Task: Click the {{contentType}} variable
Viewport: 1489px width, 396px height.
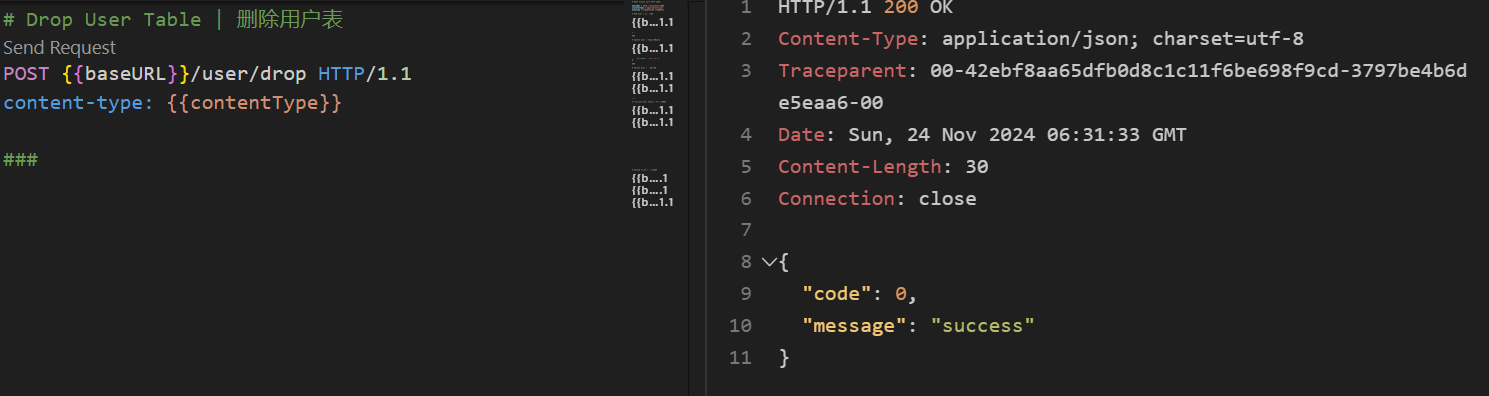Action: (x=254, y=103)
